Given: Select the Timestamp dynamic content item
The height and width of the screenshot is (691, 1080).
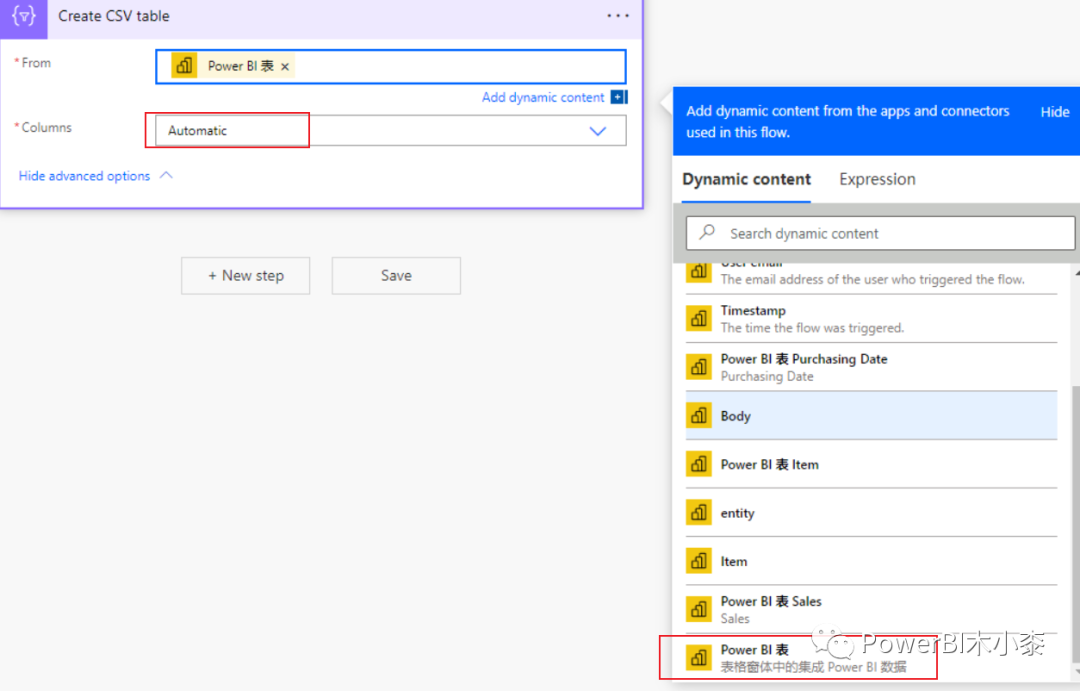Looking at the screenshot, I should [x=871, y=319].
